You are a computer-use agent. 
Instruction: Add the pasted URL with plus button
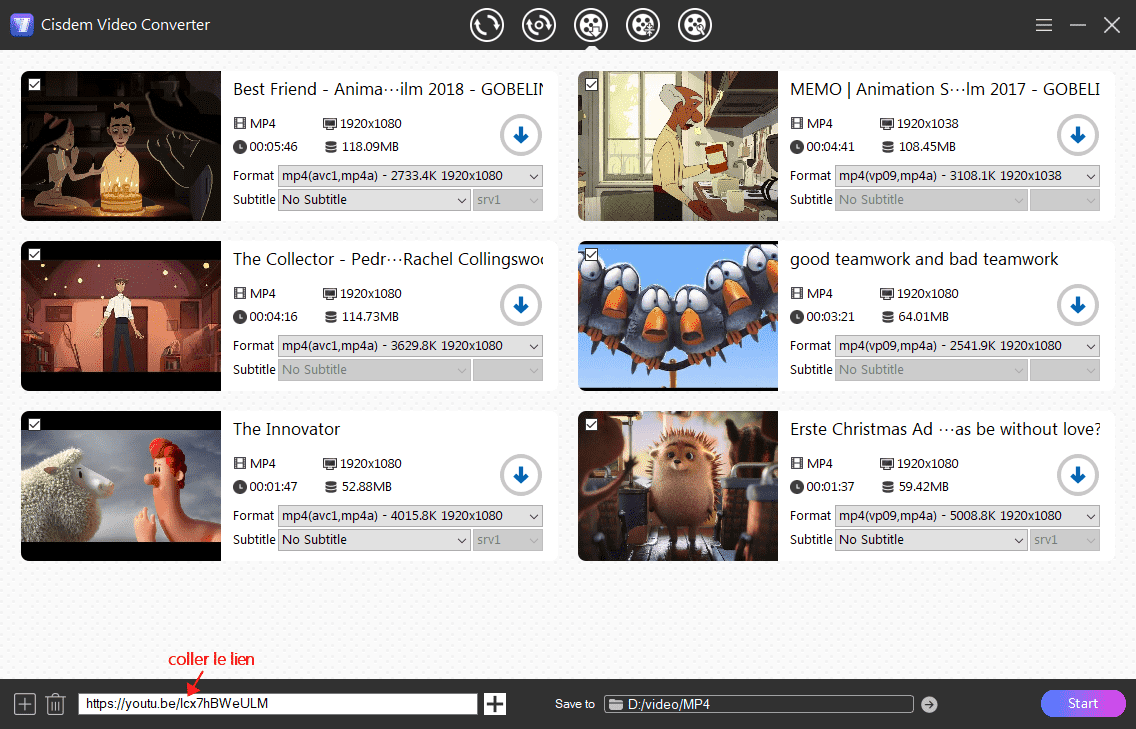point(495,704)
